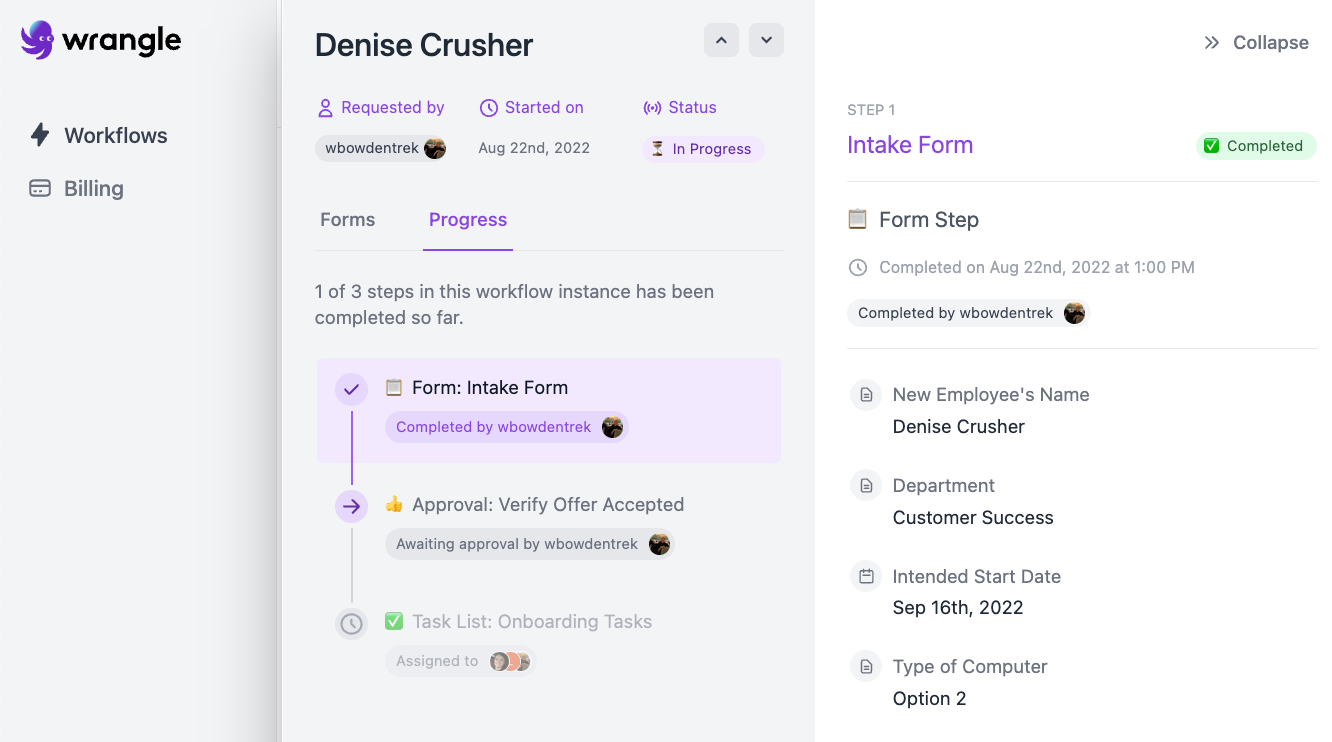This screenshot has height=742, width=1332.
Task: Click the arrow circle on Approval step
Action: pos(351,507)
